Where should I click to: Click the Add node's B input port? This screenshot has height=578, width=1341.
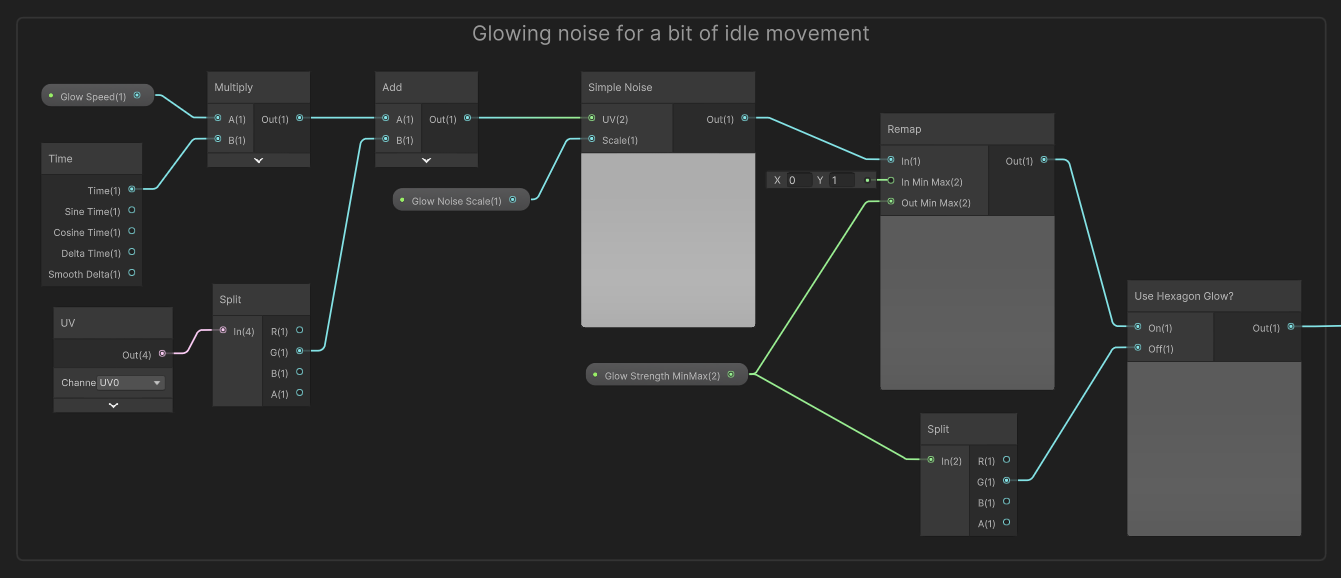click(x=386, y=140)
